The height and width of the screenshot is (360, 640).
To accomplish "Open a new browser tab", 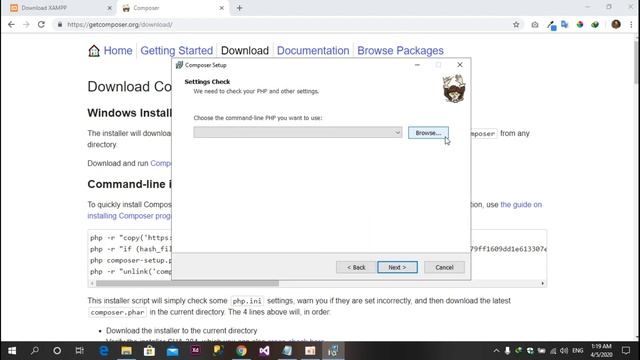I will 240,8.
